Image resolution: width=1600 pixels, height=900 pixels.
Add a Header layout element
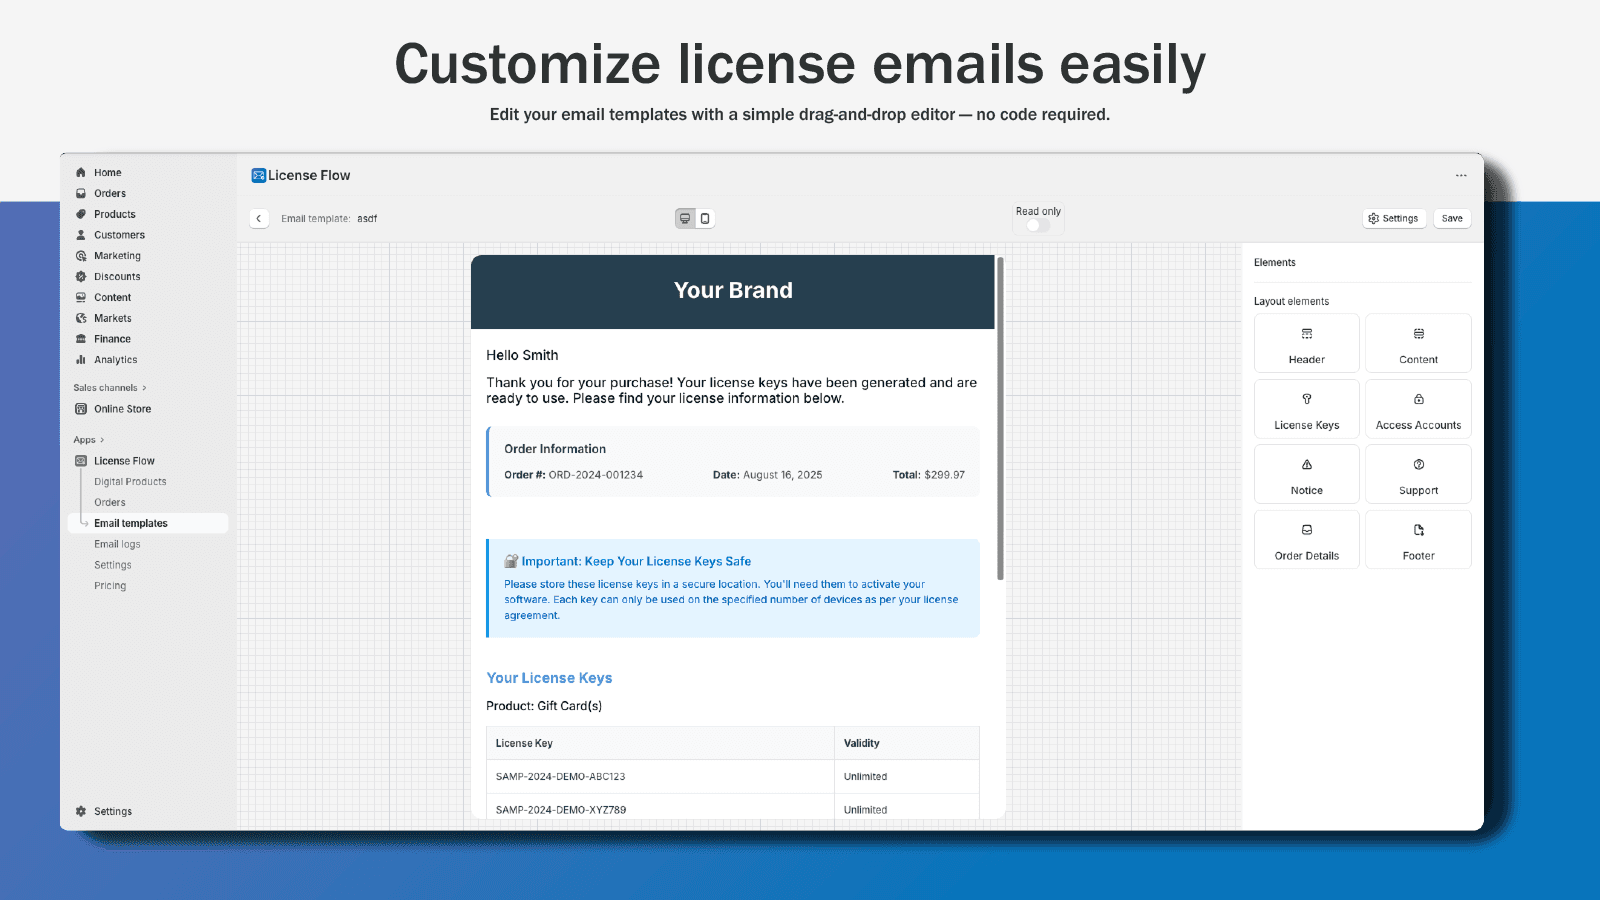[1306, 343]
